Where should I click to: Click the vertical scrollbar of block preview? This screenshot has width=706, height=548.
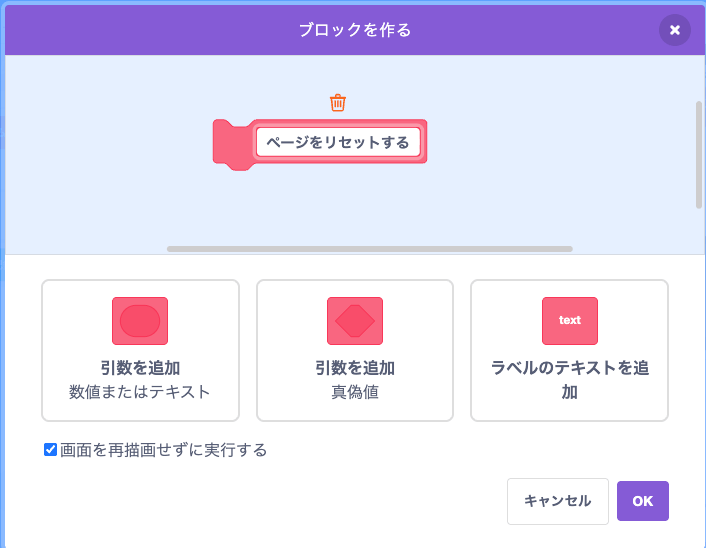699,154
